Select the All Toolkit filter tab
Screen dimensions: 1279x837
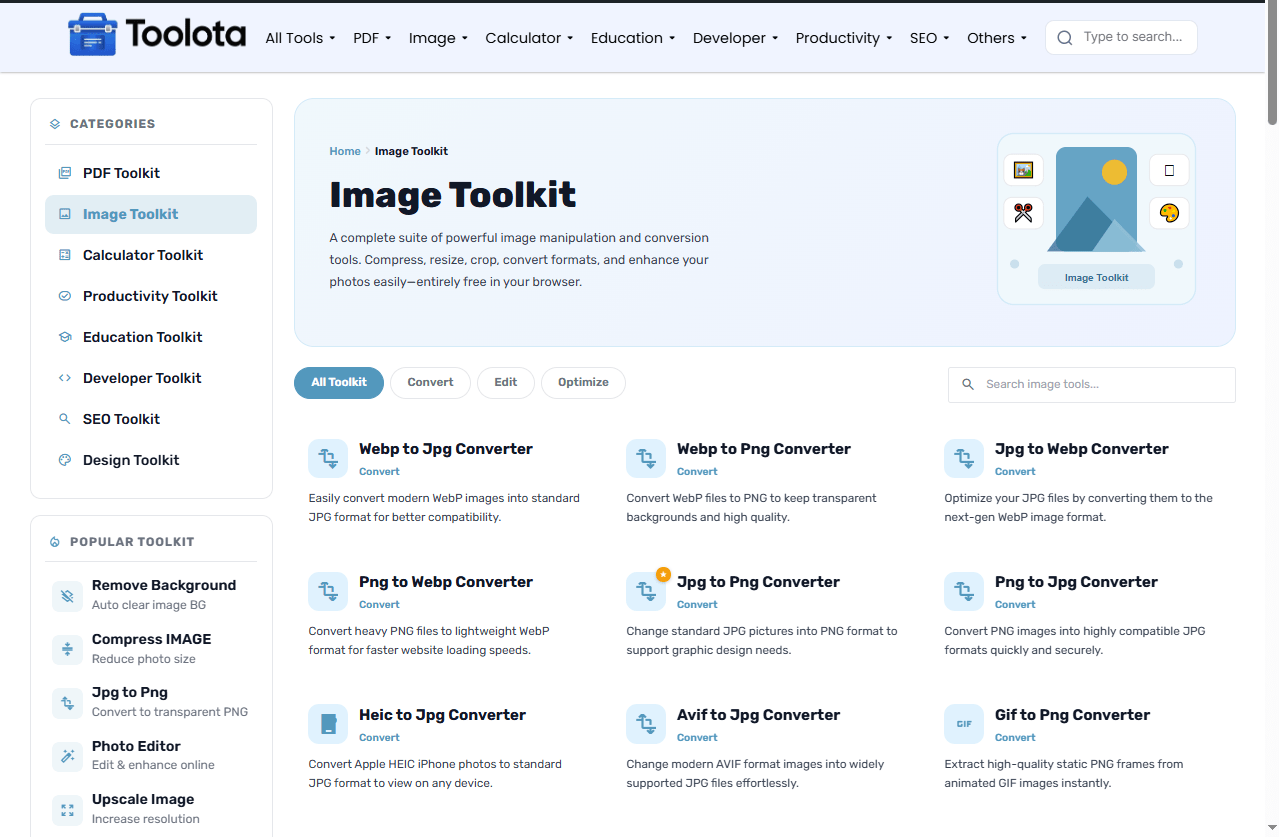click(x=339, y=383)
